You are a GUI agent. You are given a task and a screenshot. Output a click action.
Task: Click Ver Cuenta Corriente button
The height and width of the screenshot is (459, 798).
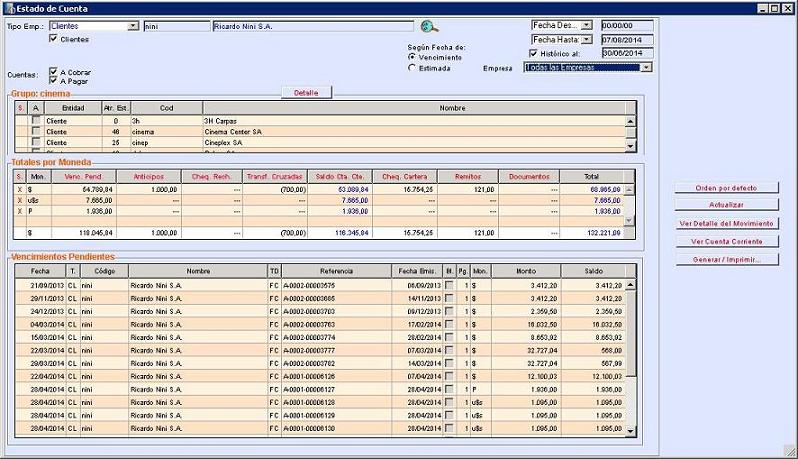tap(726, 241)
